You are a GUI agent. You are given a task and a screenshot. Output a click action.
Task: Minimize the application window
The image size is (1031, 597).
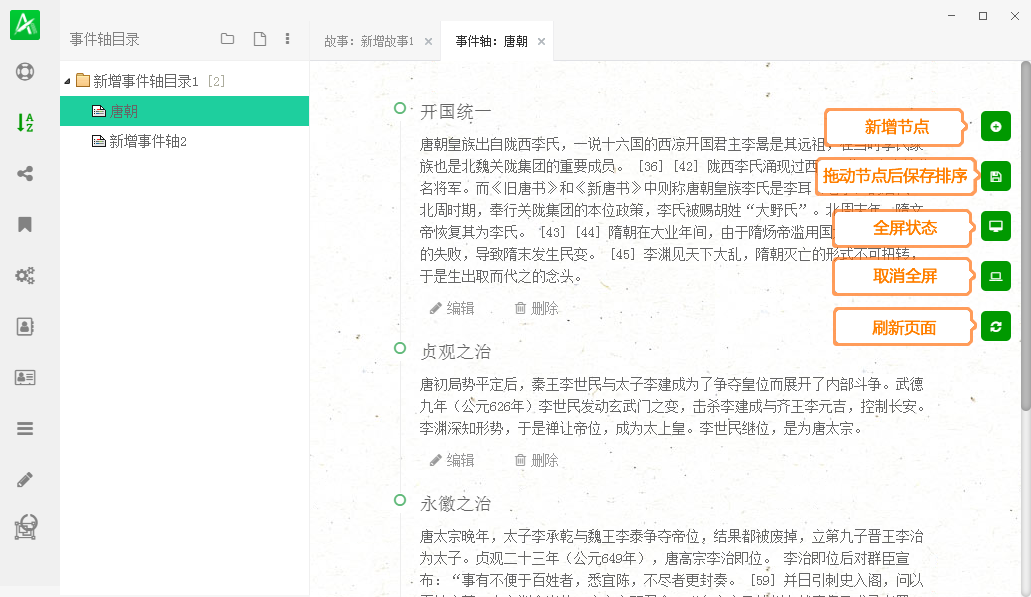click(951, 16)
